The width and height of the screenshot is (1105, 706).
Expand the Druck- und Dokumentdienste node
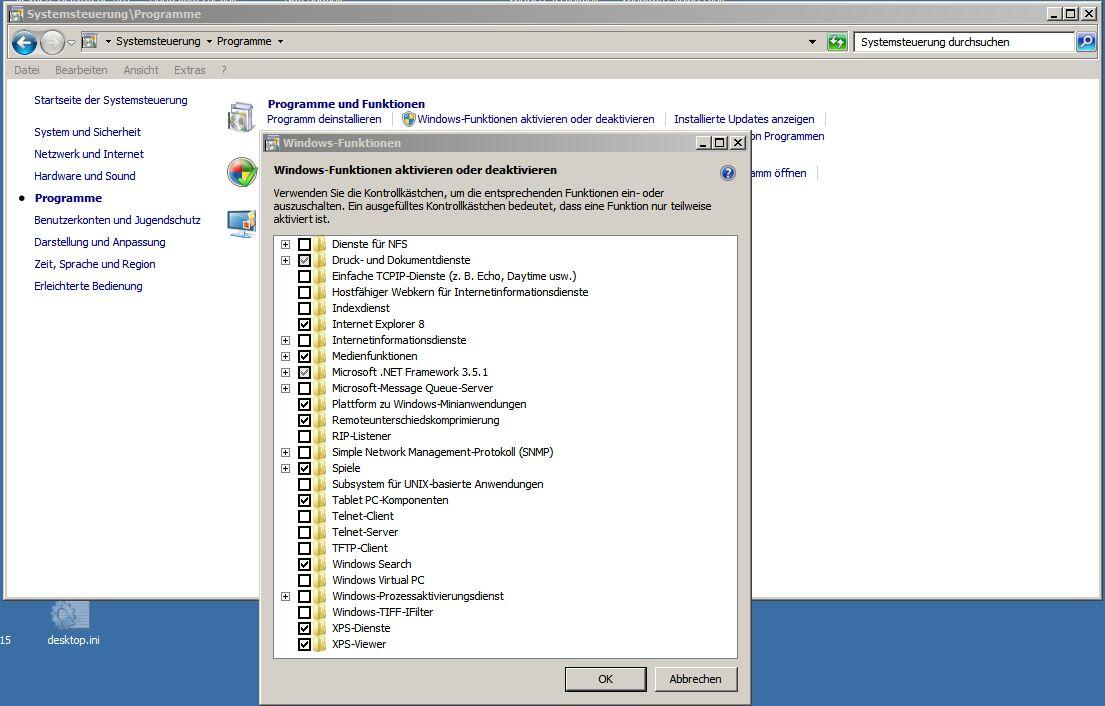[285, 261]
